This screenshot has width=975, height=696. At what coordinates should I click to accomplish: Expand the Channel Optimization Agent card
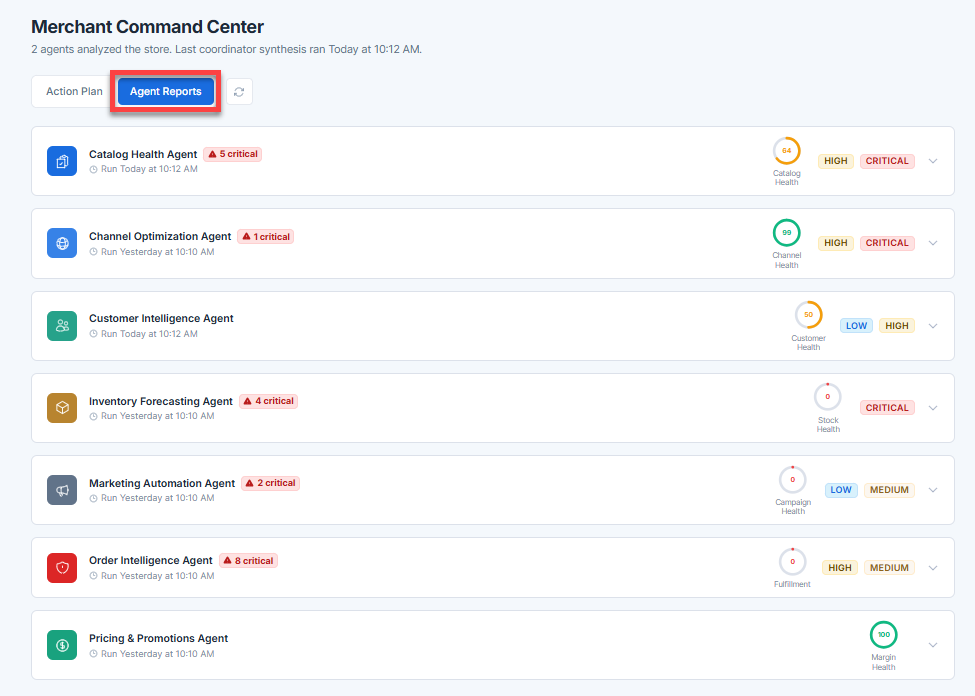pos(933,243)
